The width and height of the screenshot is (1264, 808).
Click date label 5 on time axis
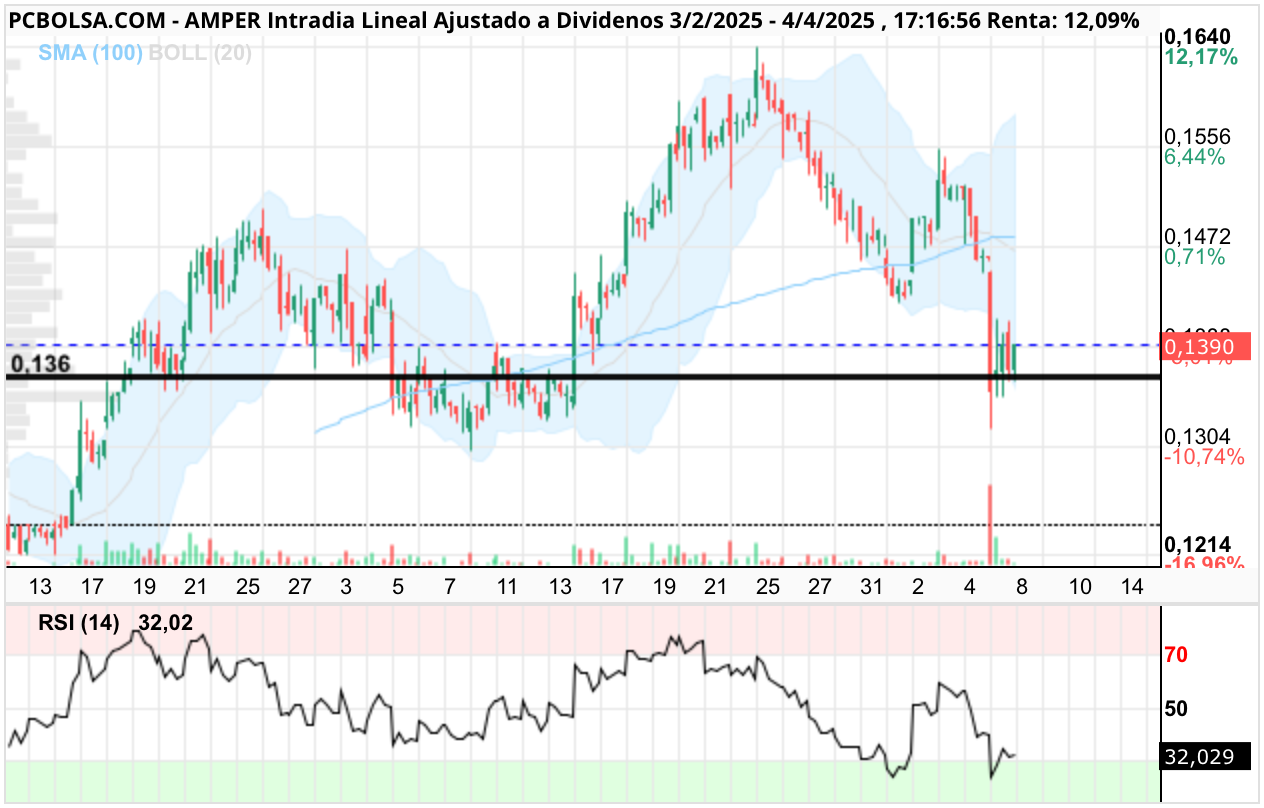click(x=399, y=586)
